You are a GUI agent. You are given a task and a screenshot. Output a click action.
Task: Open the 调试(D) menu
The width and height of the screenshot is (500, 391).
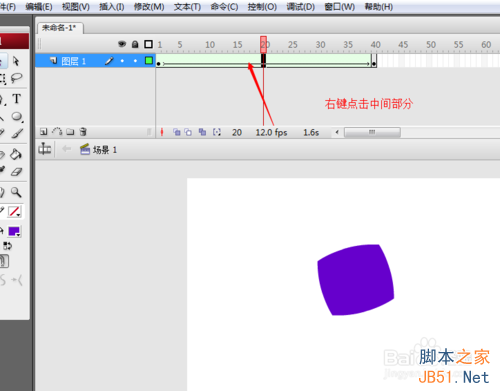[301, 7]
